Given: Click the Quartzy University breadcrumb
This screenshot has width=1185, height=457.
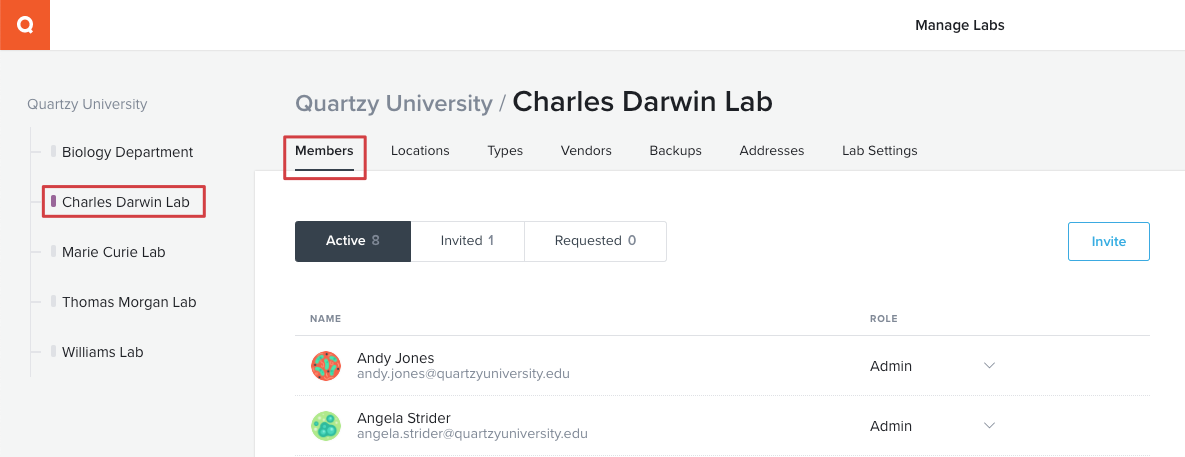Looking at the screenshot, I should 394,103.
